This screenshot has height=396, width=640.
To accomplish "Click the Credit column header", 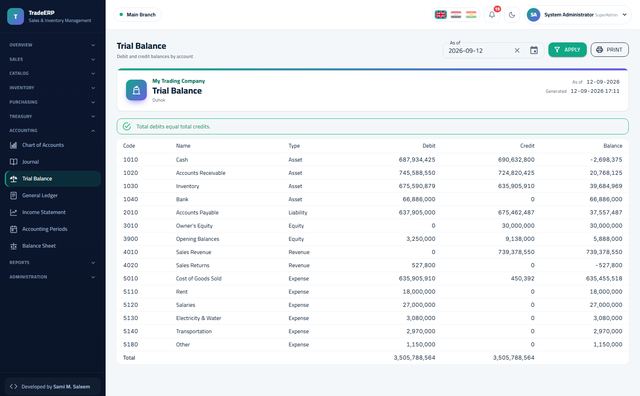I will [527, 146].
